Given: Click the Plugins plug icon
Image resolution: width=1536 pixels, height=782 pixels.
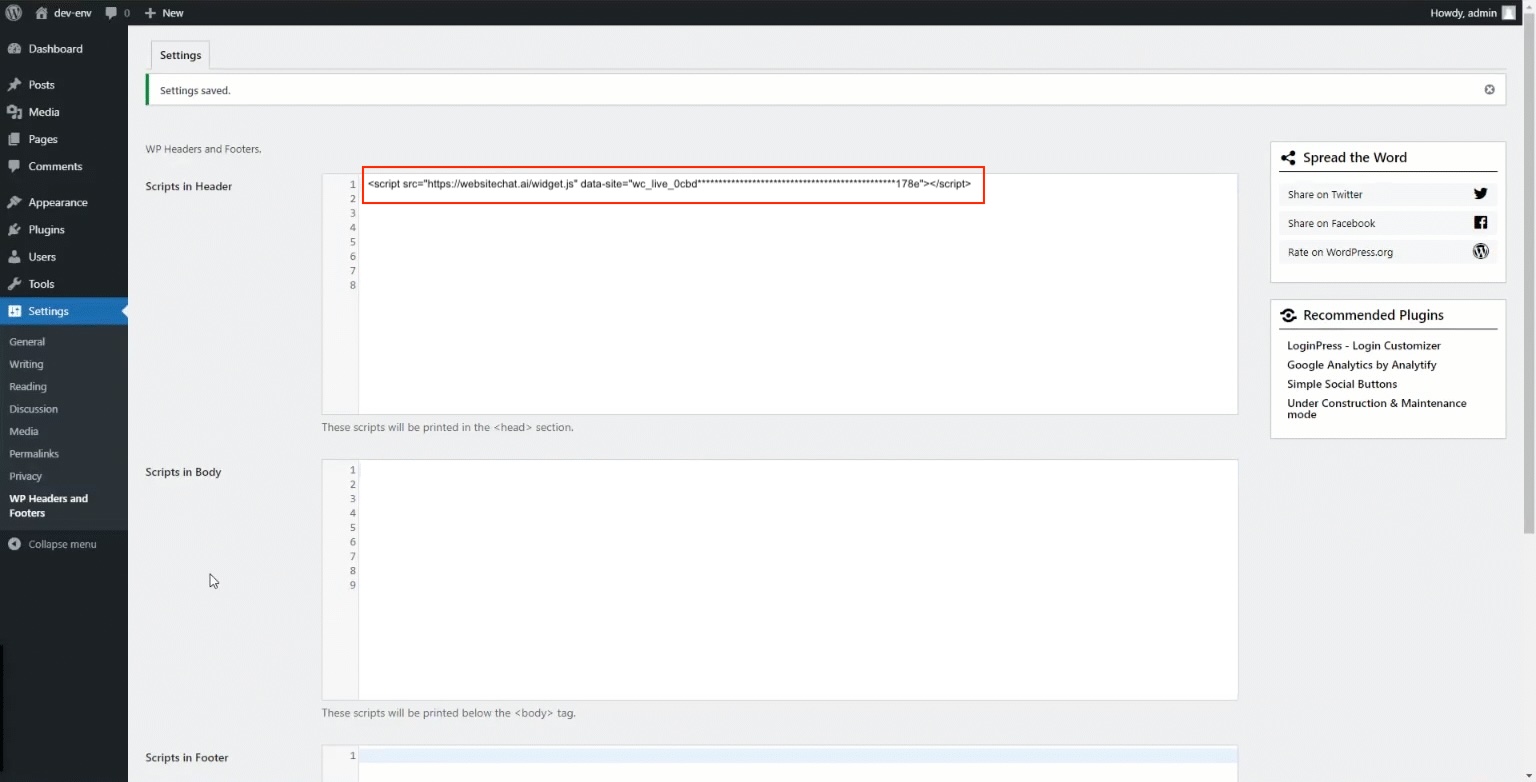Looking at the screenshot, I should click(x=14, y=229).
